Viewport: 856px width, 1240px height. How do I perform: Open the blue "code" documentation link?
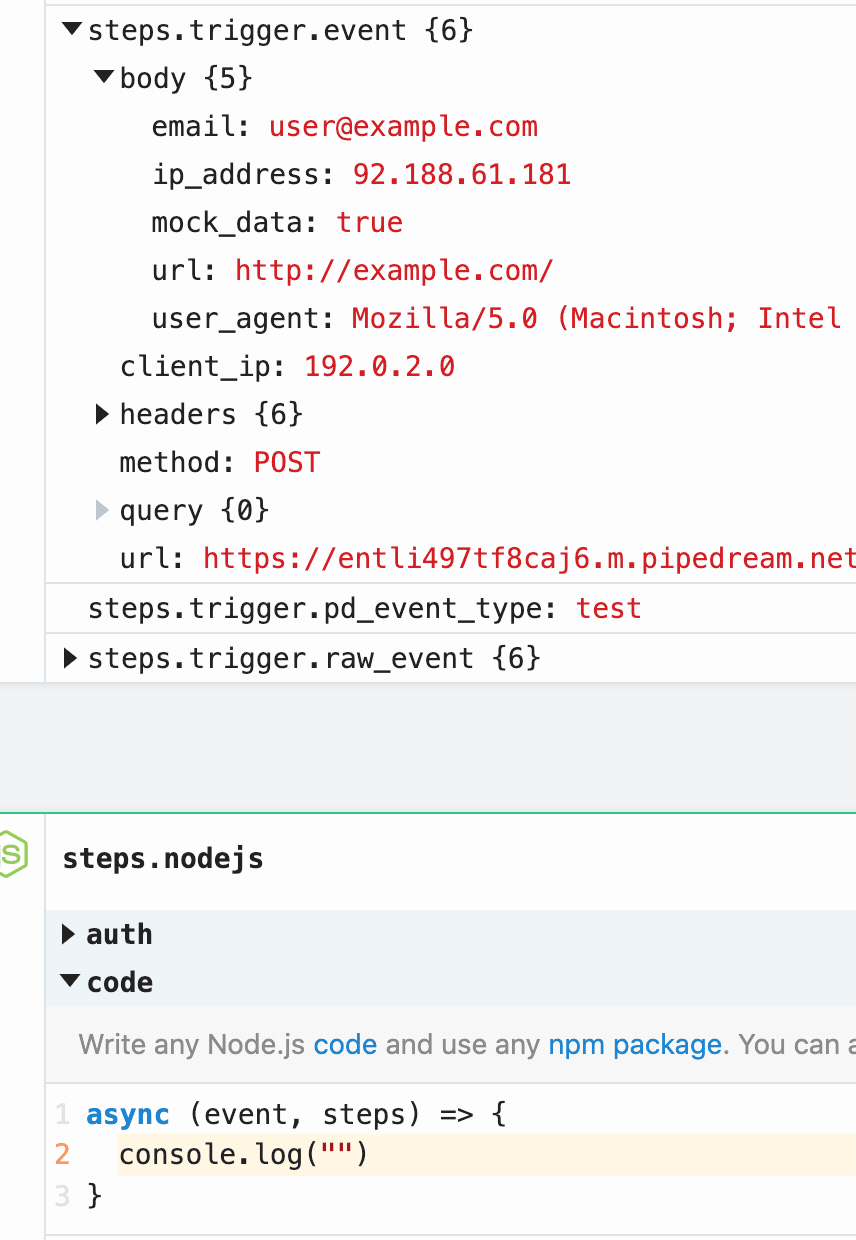(x=345, y=1045)
